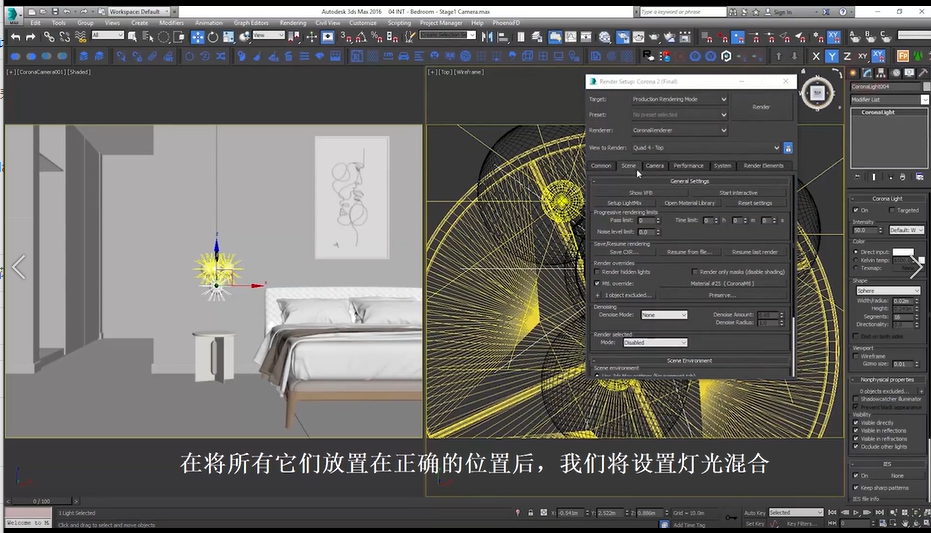The width and height of the screenshot is (931, 533).
Task: Restrict transform to Y axis
Action: (x=831, y=56)
